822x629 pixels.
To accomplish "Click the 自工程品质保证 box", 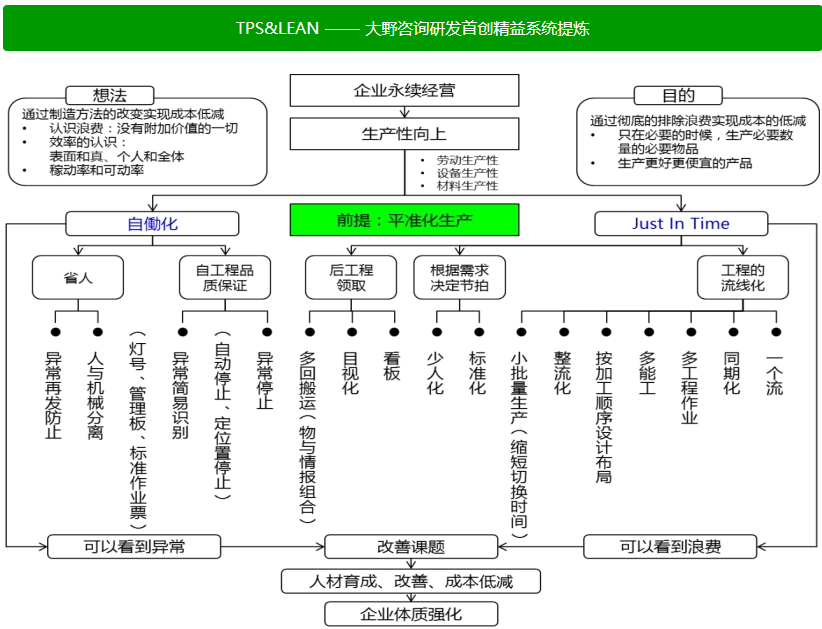I will coord(225,278).
